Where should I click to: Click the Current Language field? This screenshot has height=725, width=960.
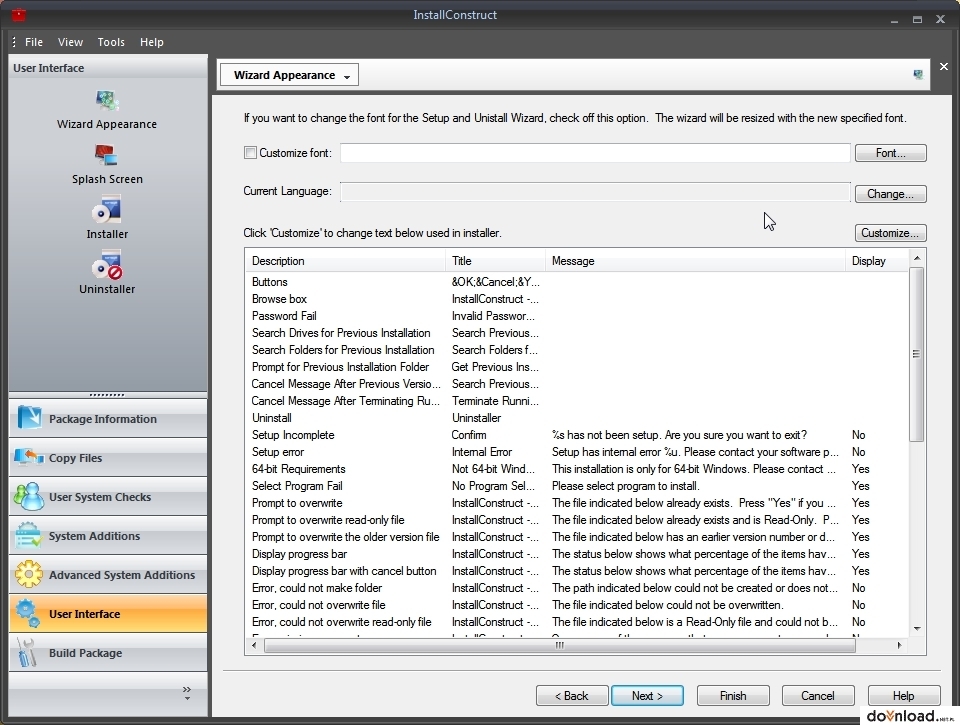[595, 192]
